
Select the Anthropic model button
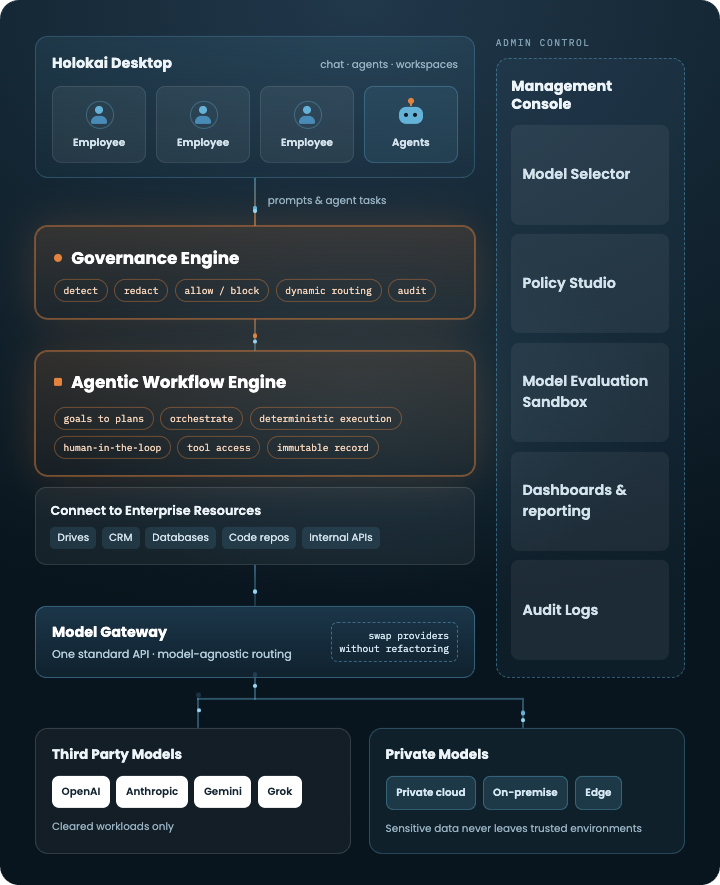click(x=152, y=792)
